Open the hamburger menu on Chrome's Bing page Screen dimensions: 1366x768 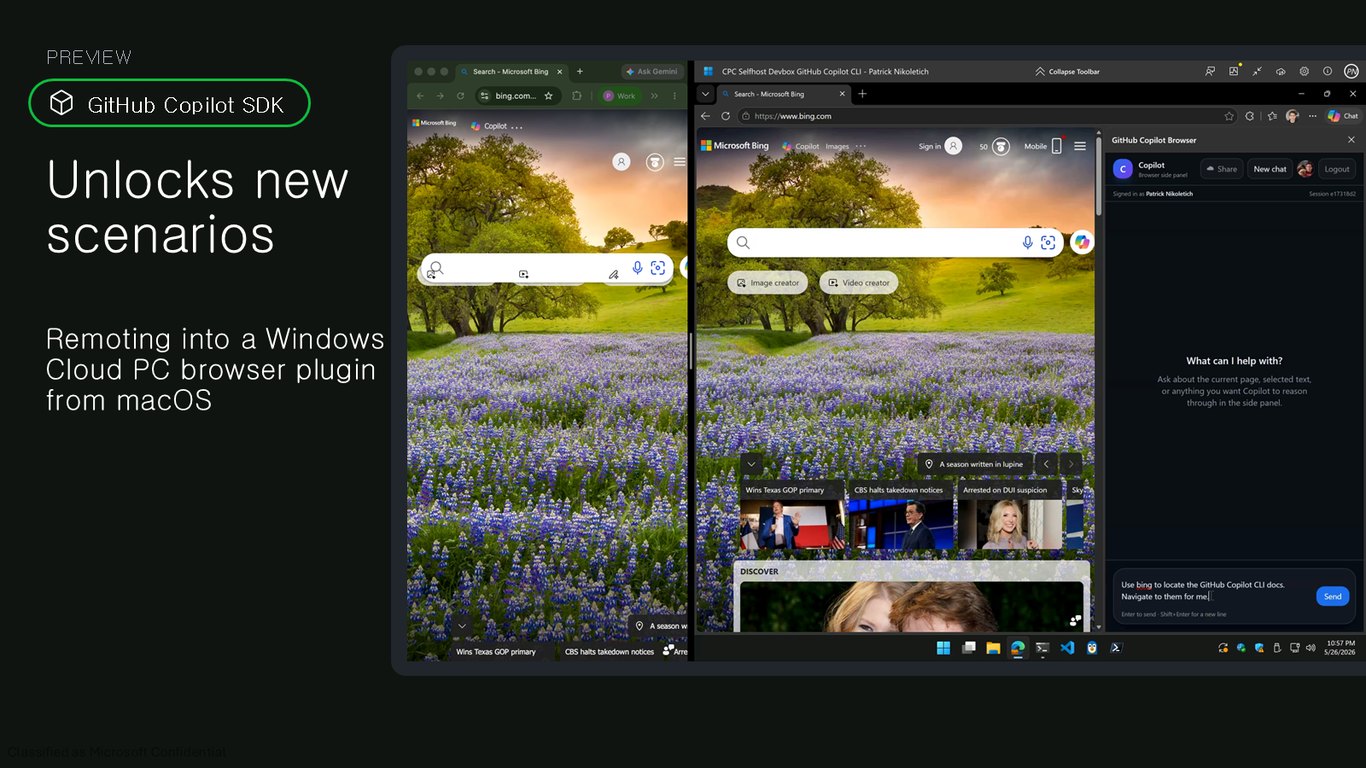(680, 162)
